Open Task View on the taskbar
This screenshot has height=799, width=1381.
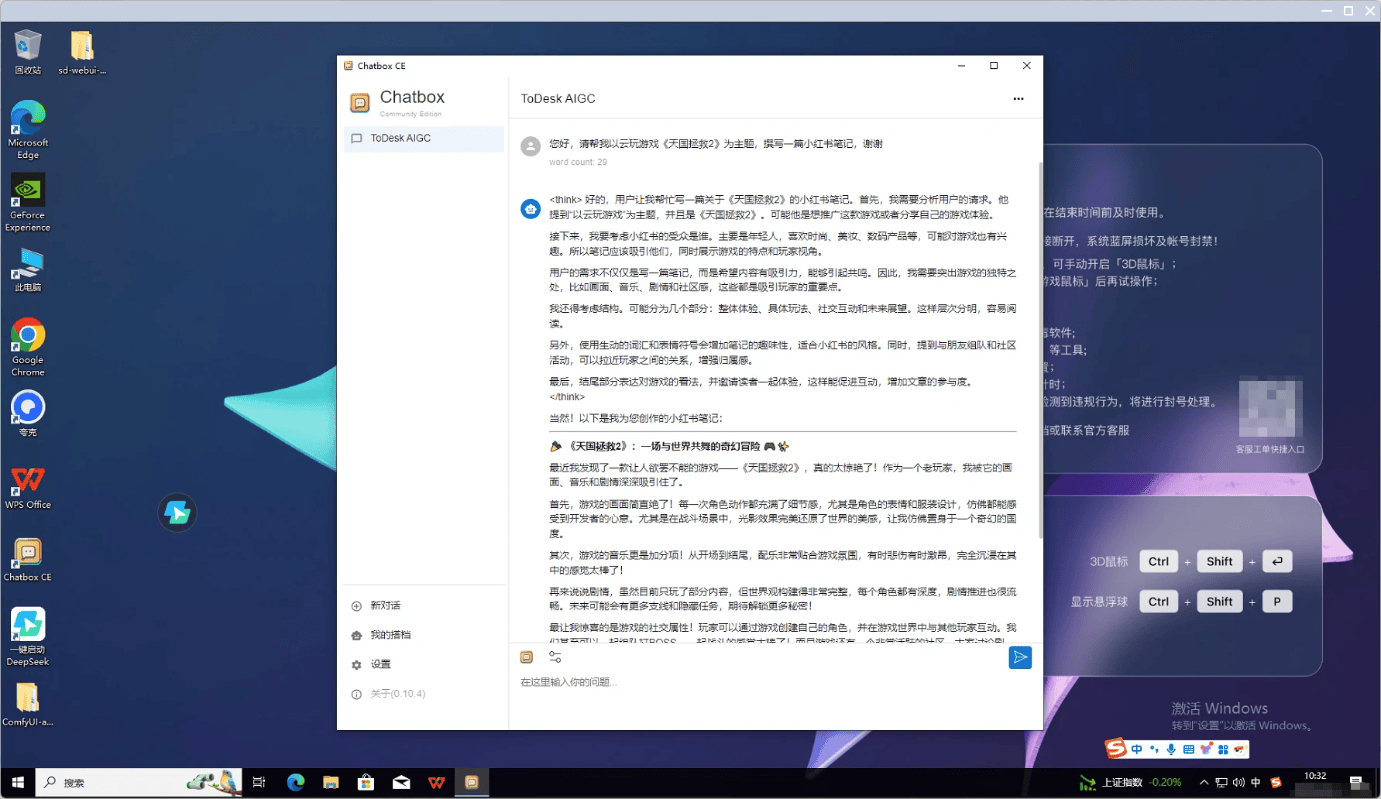260,782
